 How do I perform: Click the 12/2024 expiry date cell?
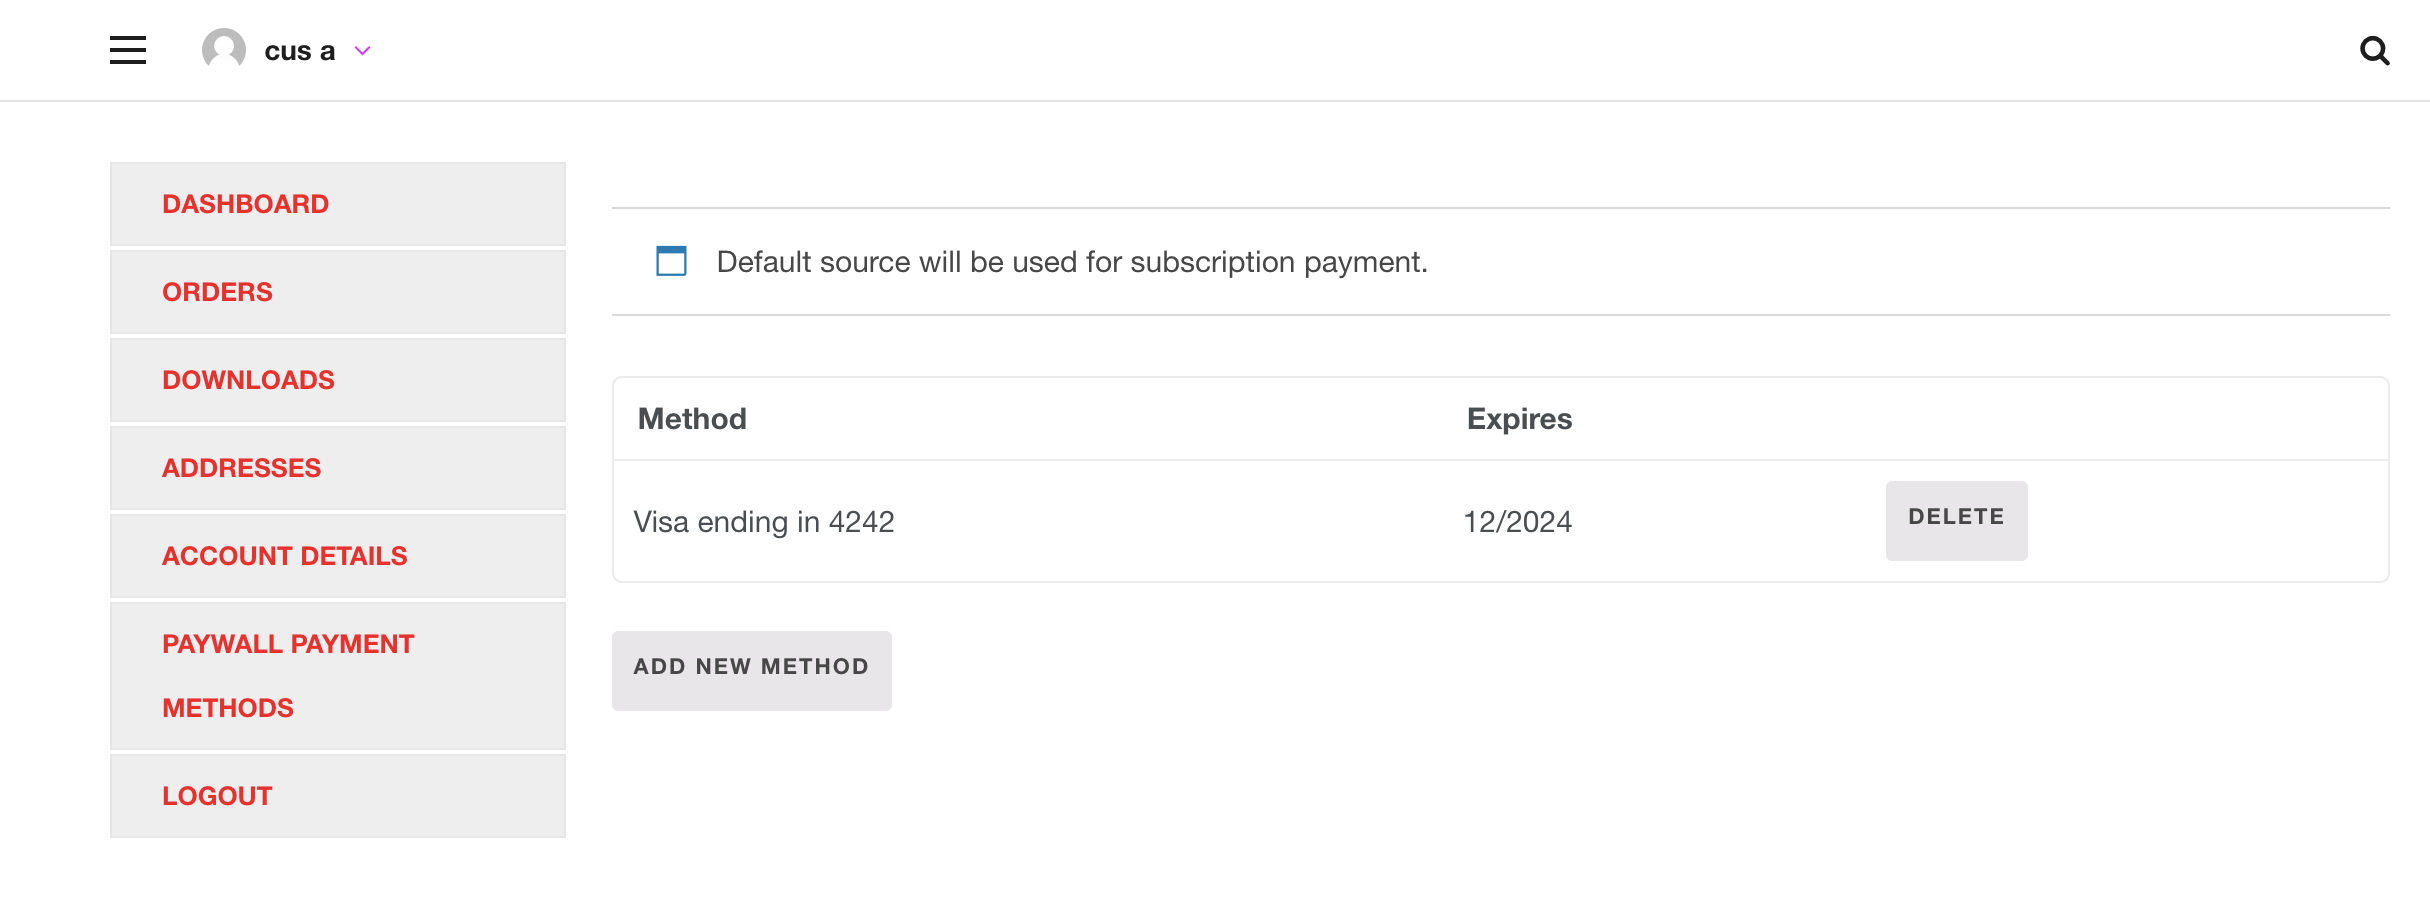1517,522
